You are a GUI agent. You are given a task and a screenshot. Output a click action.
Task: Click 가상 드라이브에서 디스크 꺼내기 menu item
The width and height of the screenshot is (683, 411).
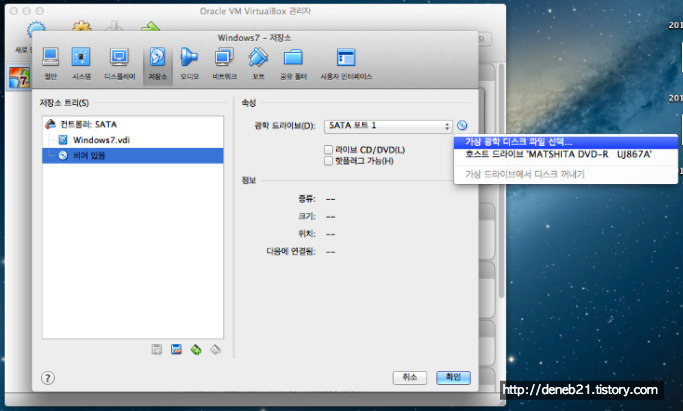(x=565, y=174)
